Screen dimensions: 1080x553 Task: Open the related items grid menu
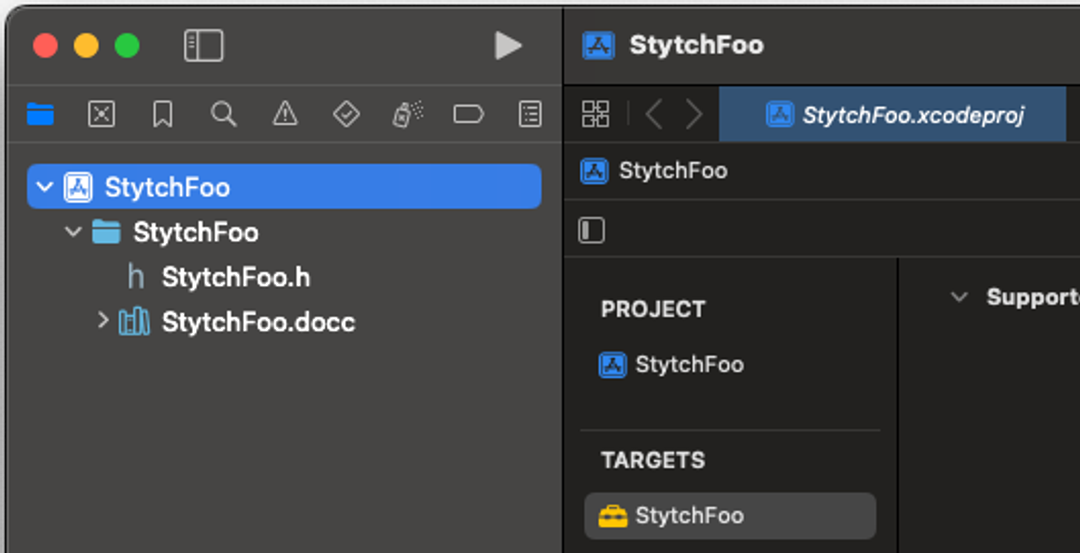tap(595, 114)
